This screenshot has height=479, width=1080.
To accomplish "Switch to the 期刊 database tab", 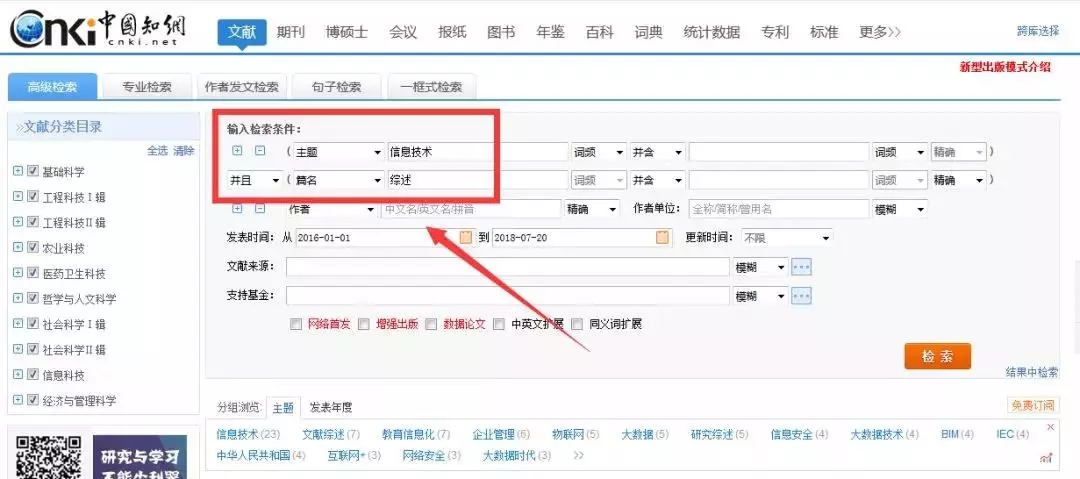I will pyautogui.click(x=289, y=32).
